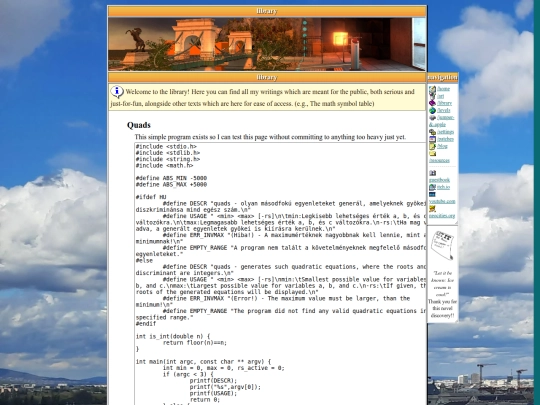Viewport: 540px width, 405px height.
Task: Click the 'int is_int(double n) {' line
Action: pyautogui.click(x=173, y=336)
